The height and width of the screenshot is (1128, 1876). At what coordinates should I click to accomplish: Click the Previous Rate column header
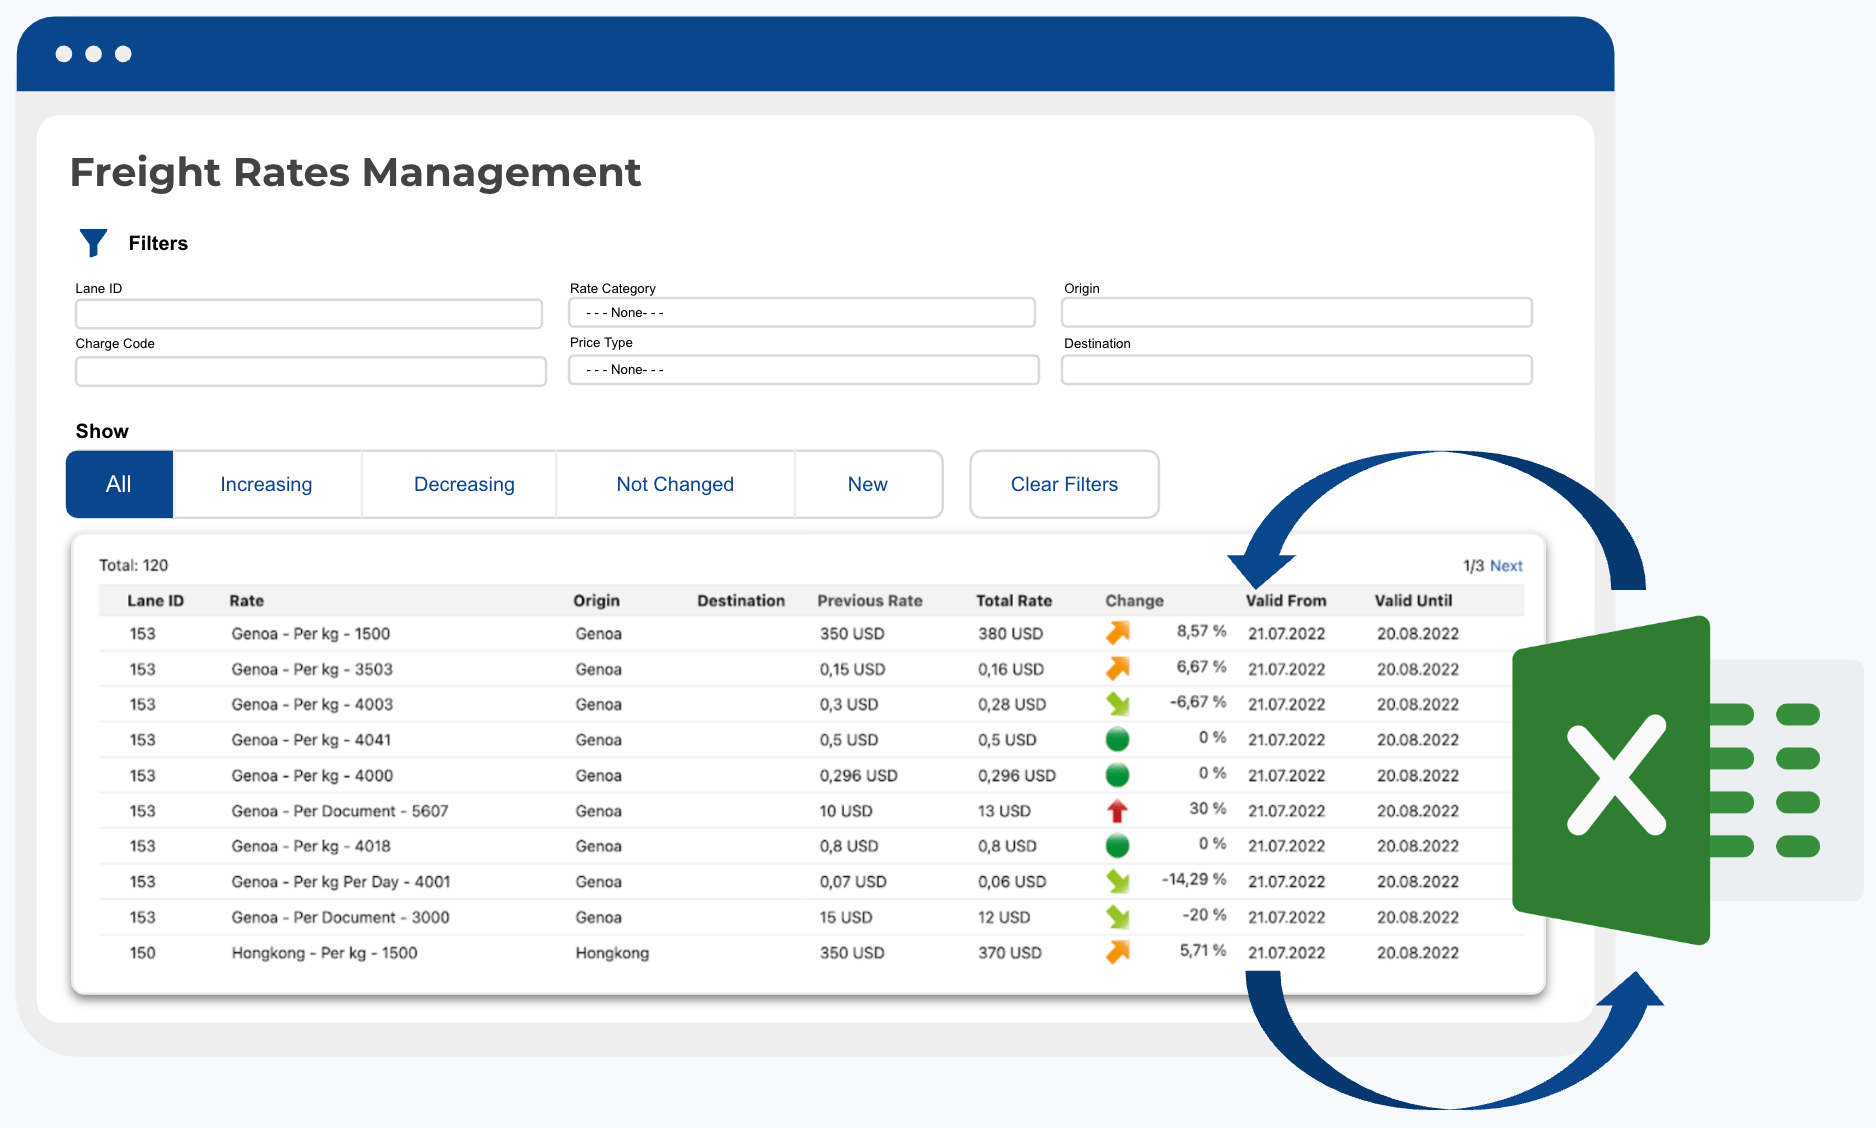[x=870, y=601]
